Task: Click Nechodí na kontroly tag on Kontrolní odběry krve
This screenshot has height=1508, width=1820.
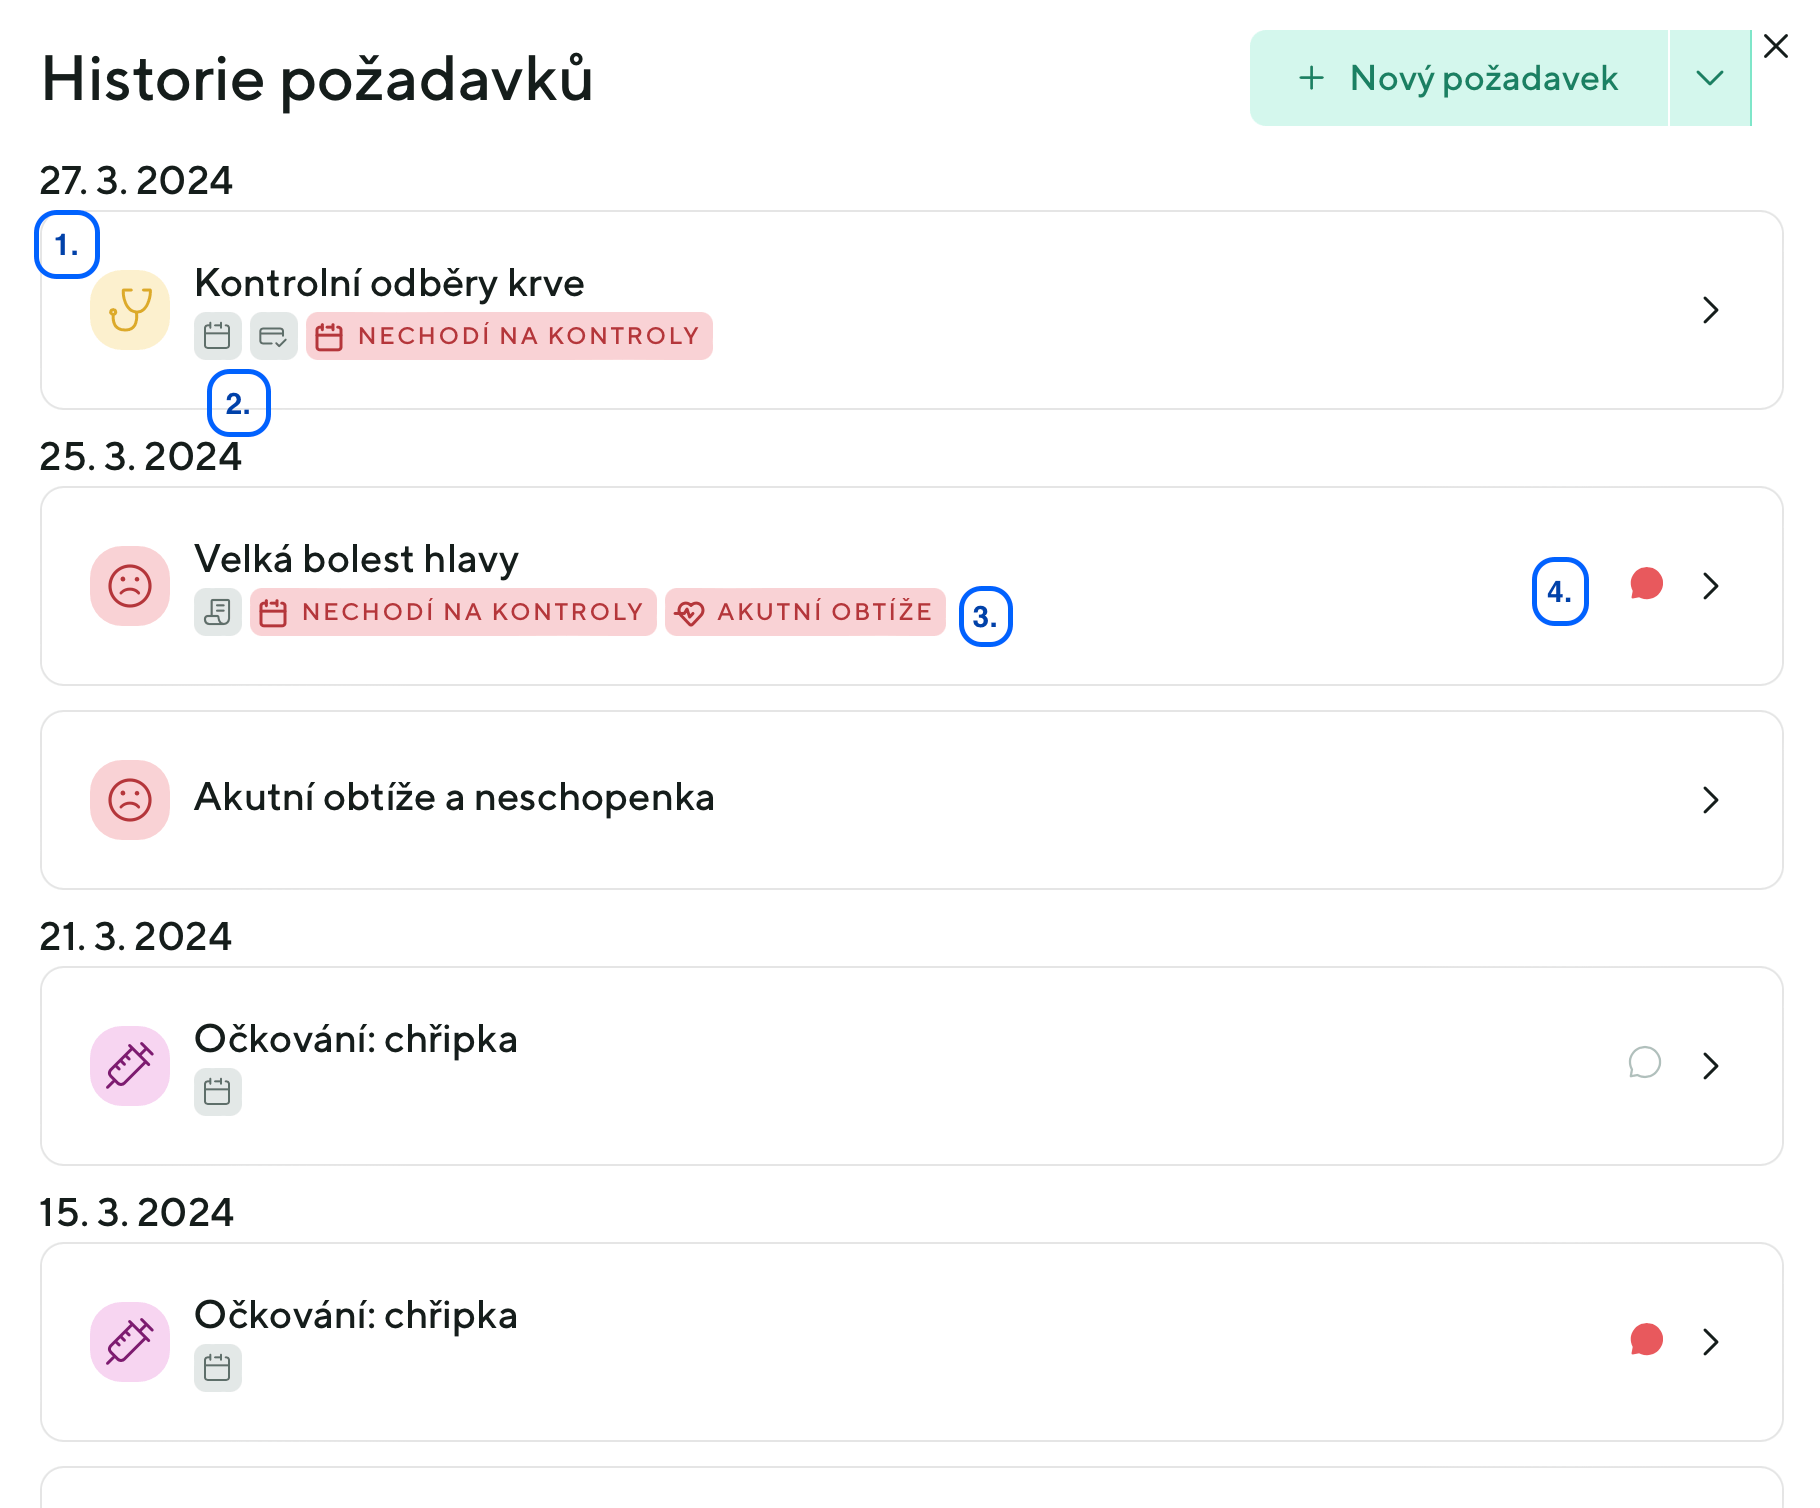Action: tap(509, 336)
